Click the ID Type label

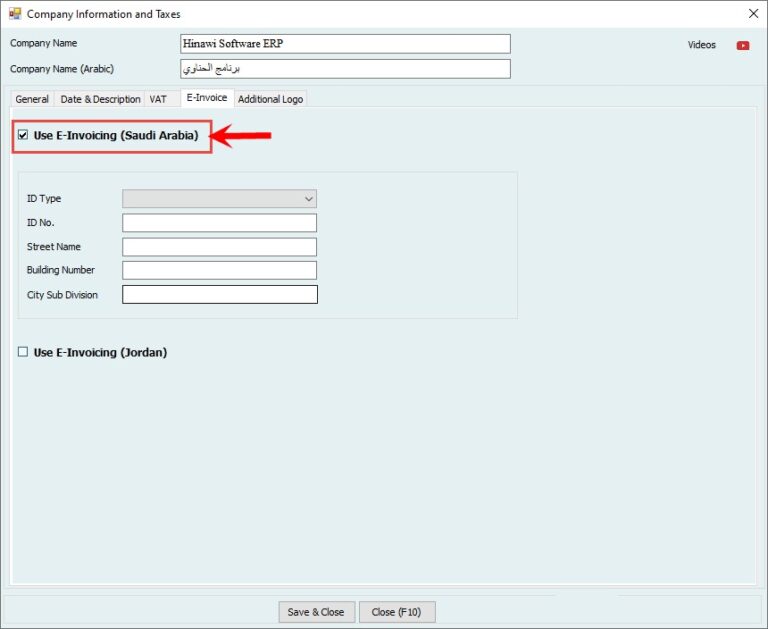(44, 198)
